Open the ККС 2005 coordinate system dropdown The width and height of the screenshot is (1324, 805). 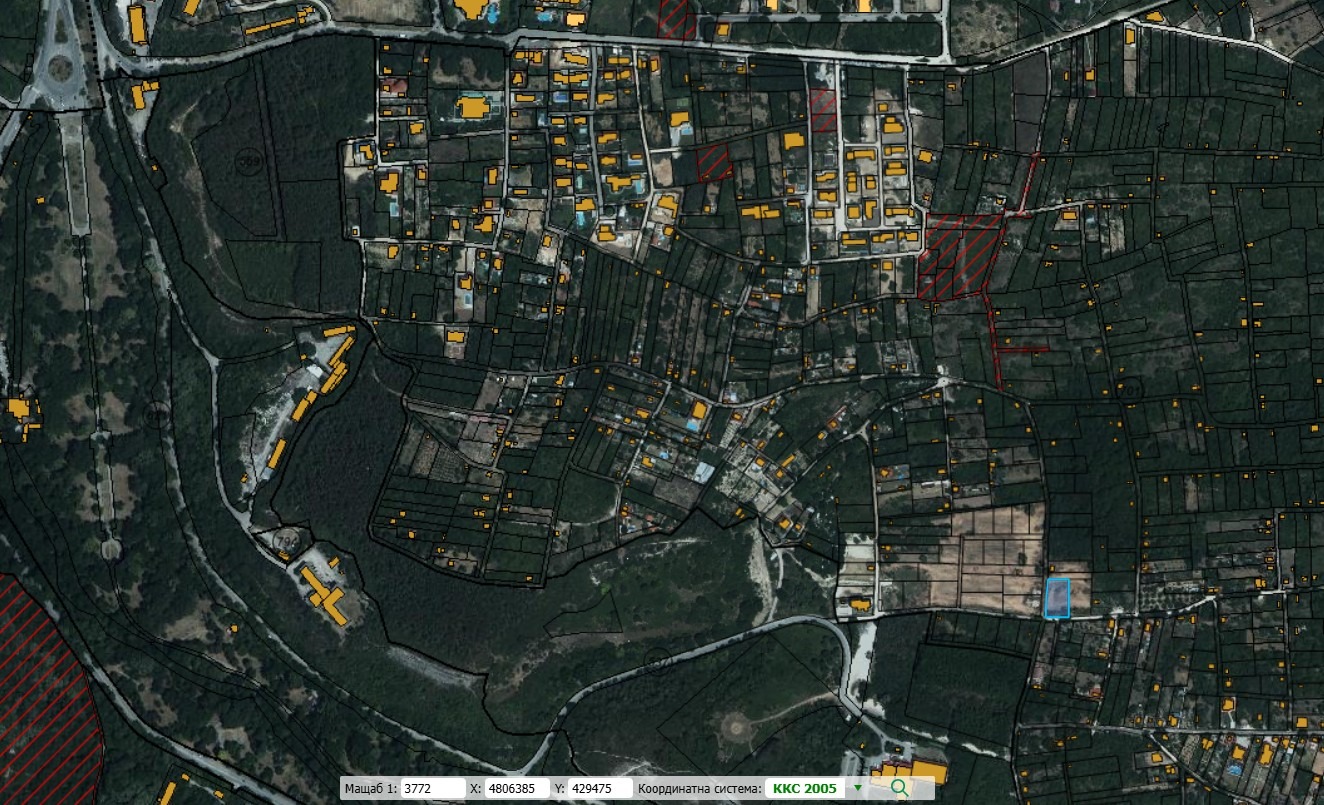(805, 789)
